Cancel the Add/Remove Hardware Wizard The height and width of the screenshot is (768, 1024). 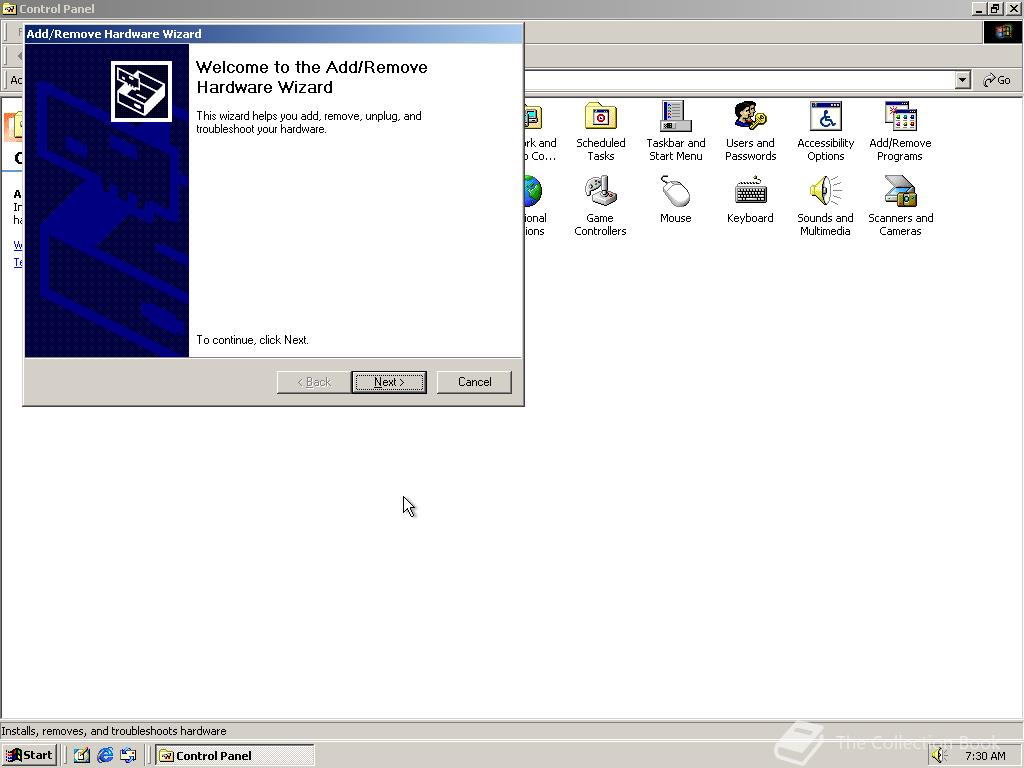pyautogui.click(x=474, y=382)
